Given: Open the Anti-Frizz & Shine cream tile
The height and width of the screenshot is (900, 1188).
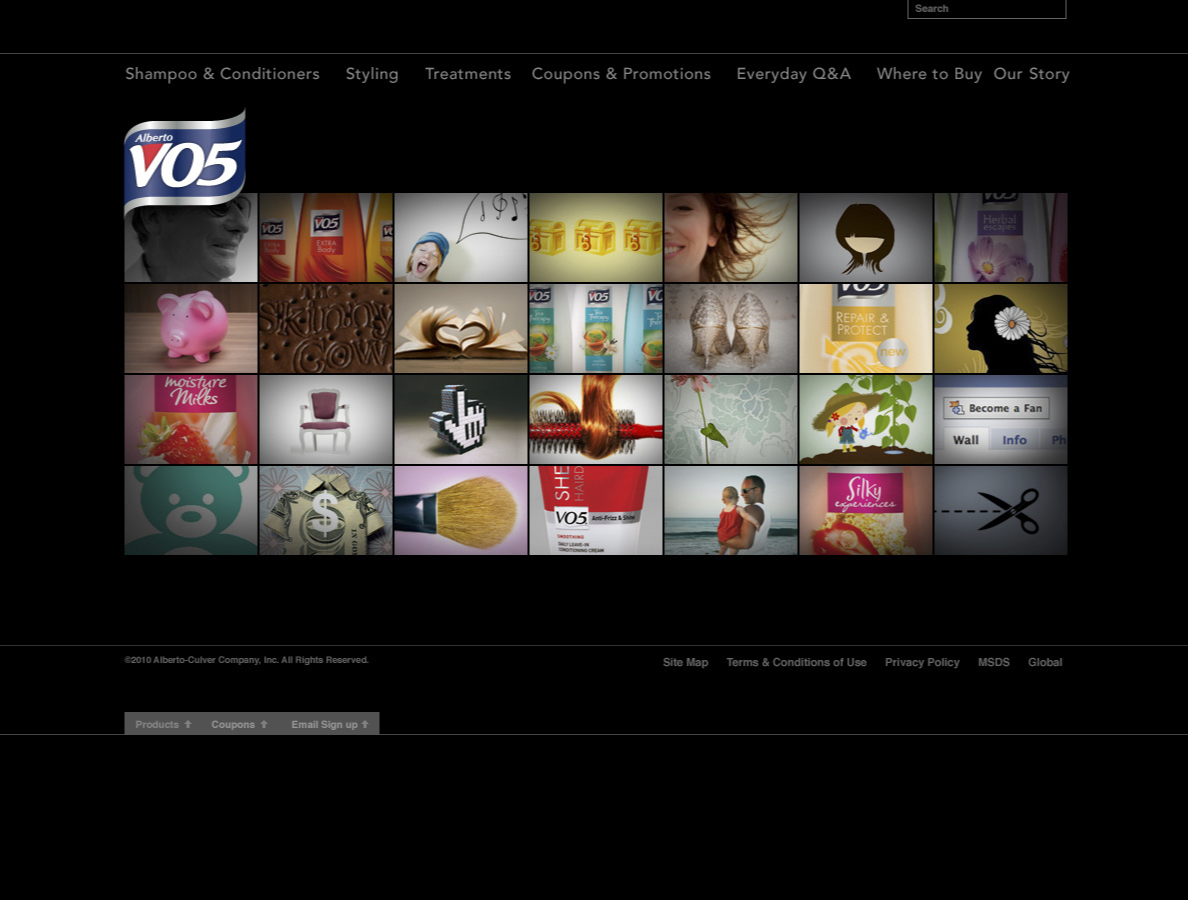Looking at the screenshot, I should pos(596,511).
